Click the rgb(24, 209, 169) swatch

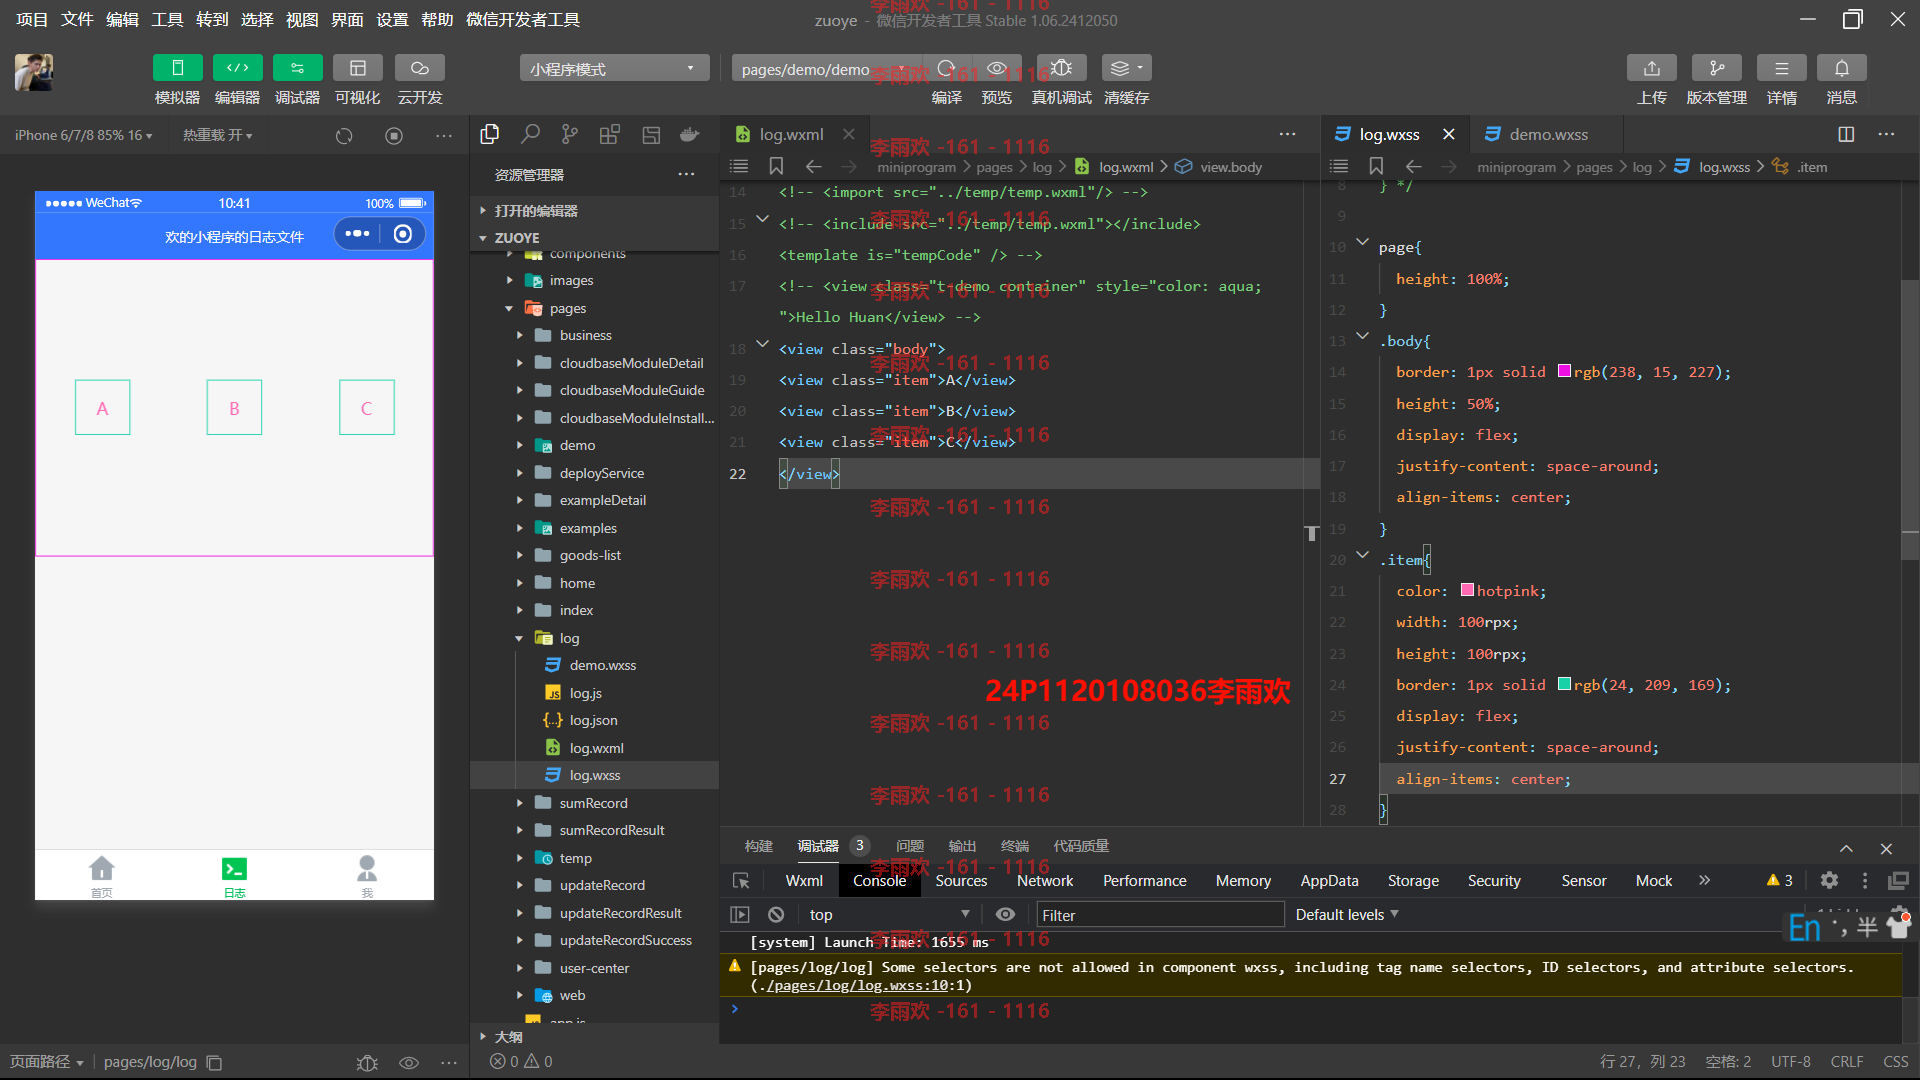[x=1564, y=685]
